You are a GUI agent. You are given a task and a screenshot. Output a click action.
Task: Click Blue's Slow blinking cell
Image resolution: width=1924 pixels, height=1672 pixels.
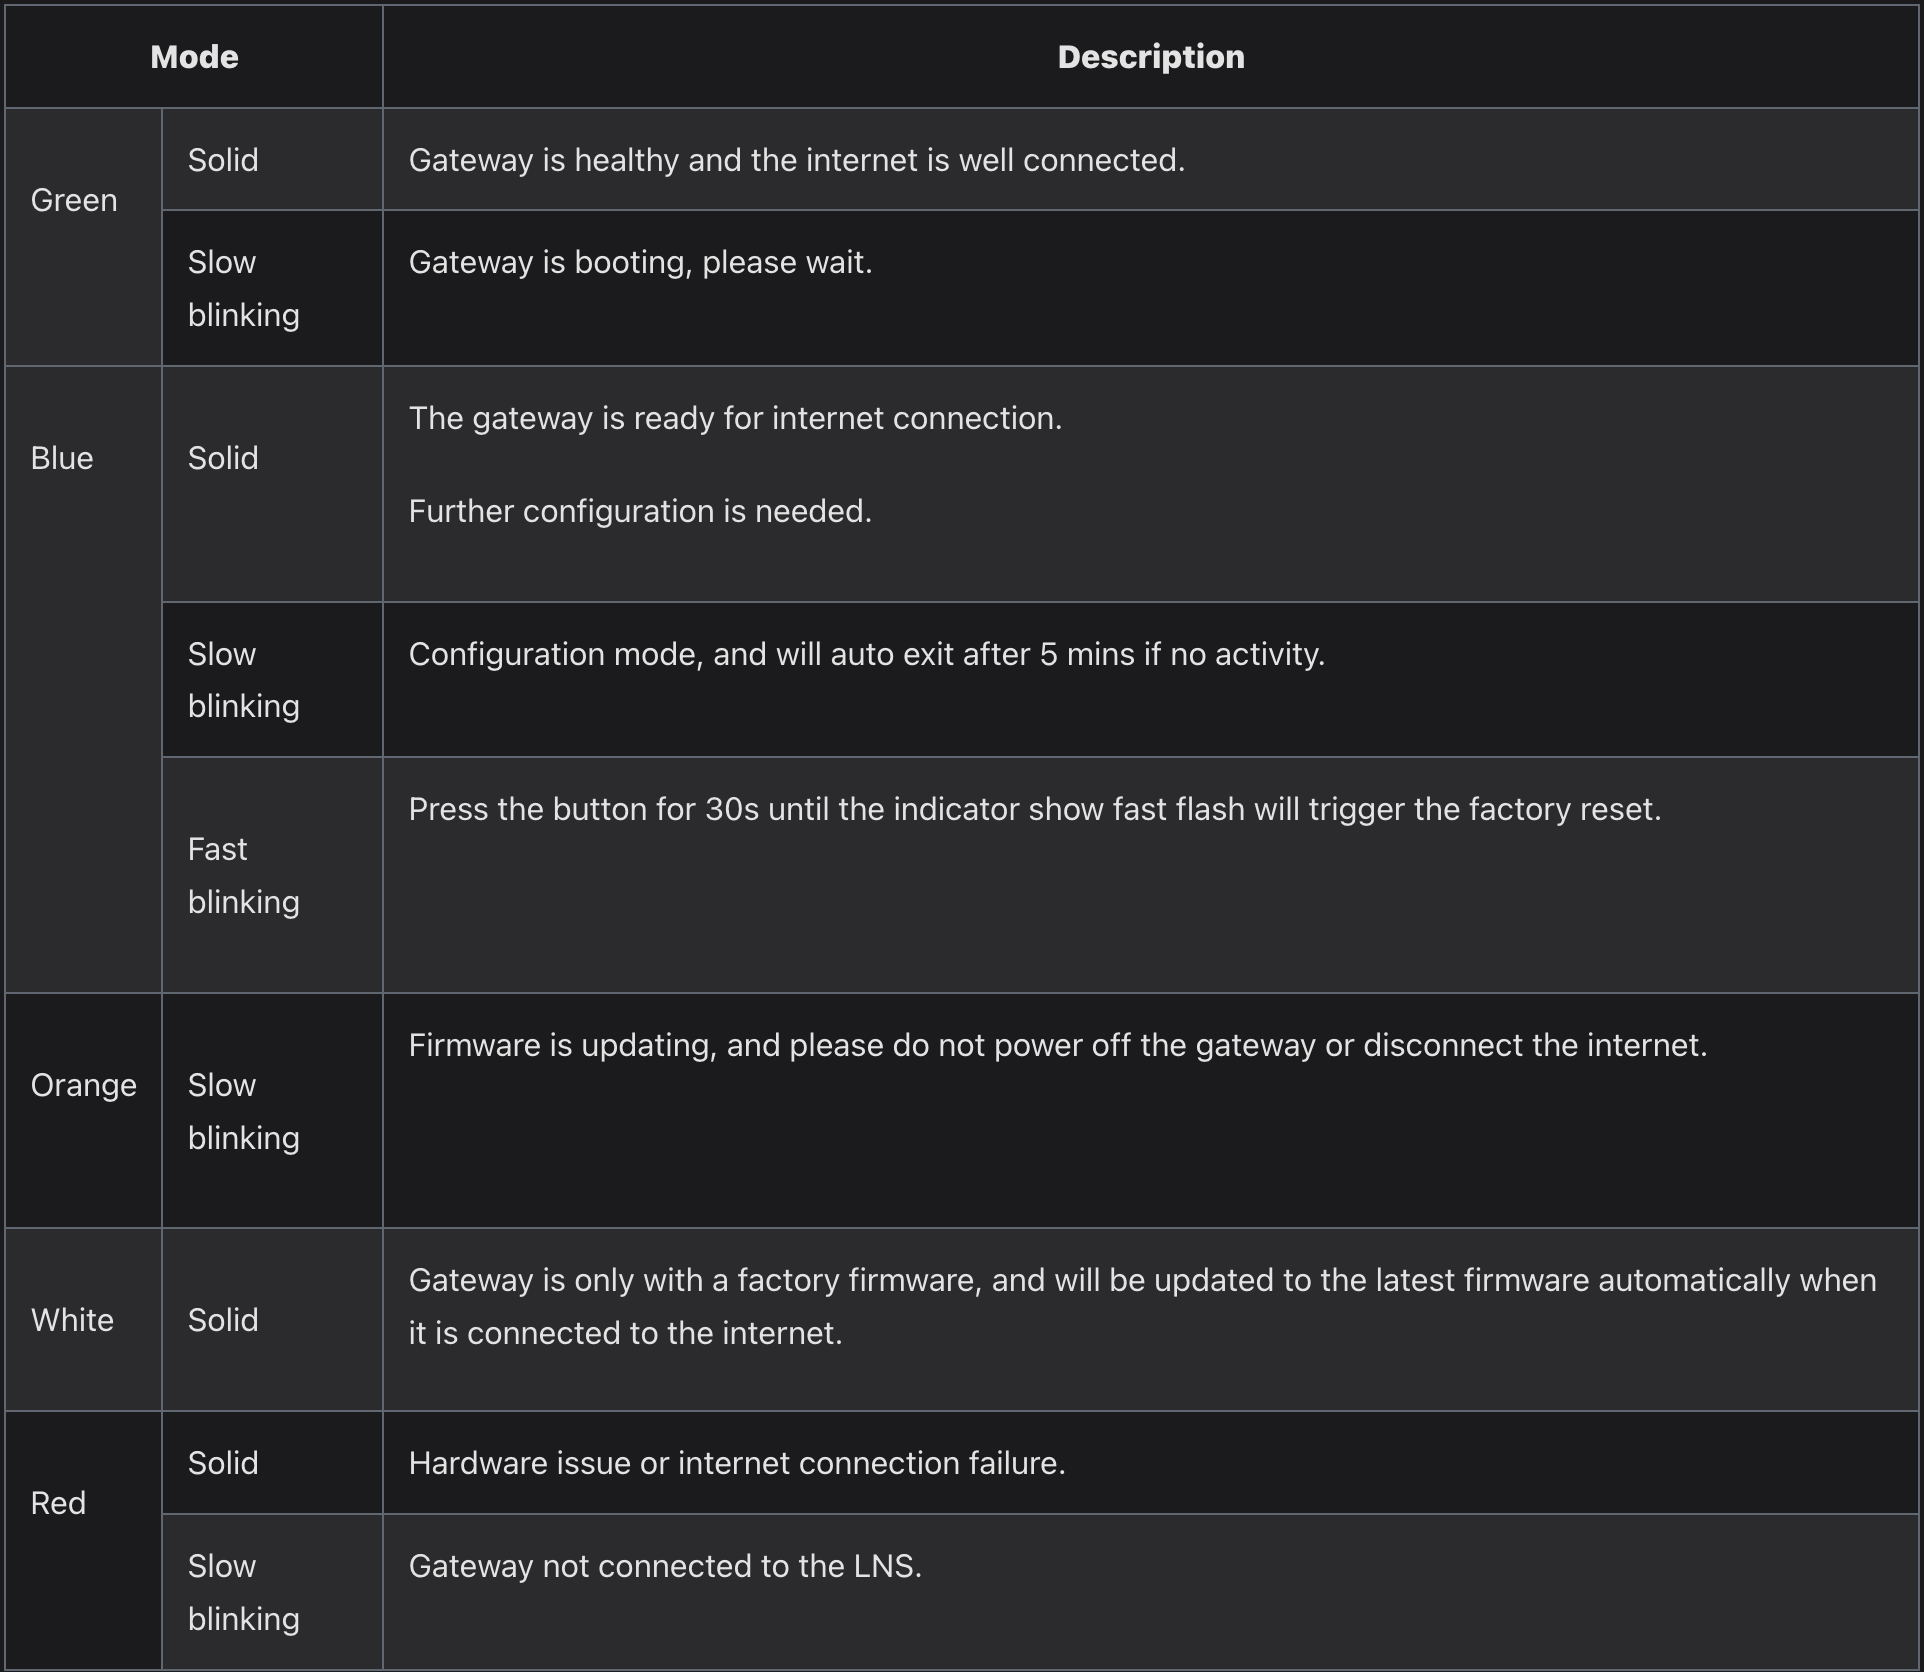coord(273,680)
